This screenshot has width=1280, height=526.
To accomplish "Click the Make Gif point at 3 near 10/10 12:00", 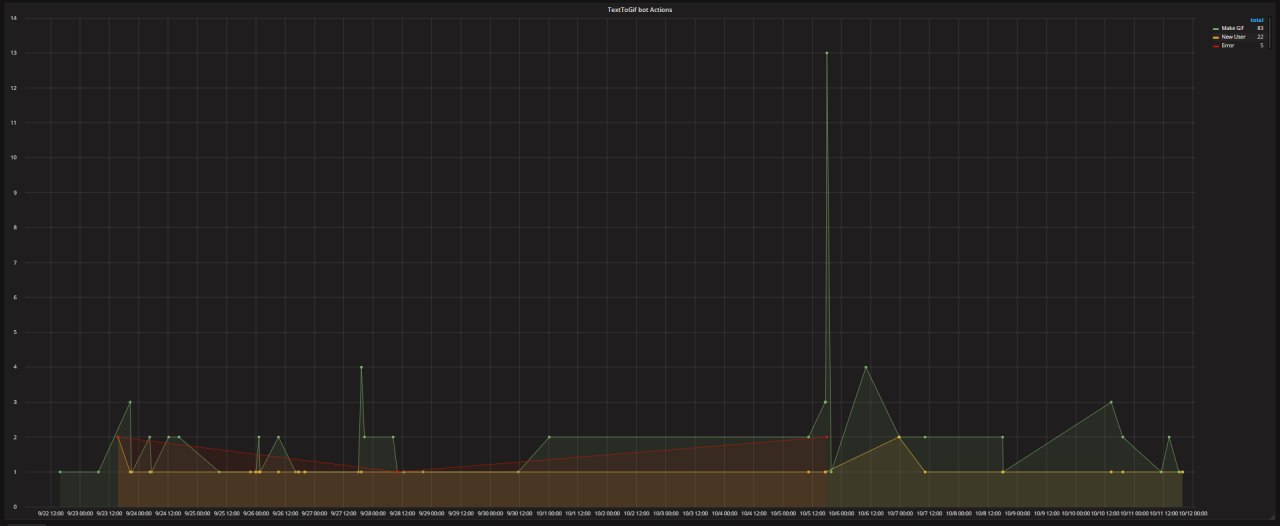I will coord(1111,402).
